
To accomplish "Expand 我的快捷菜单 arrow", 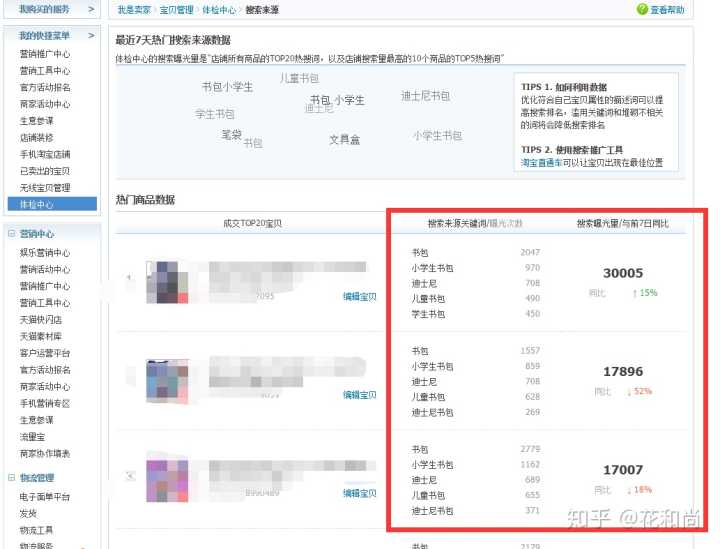I will 91,35.
